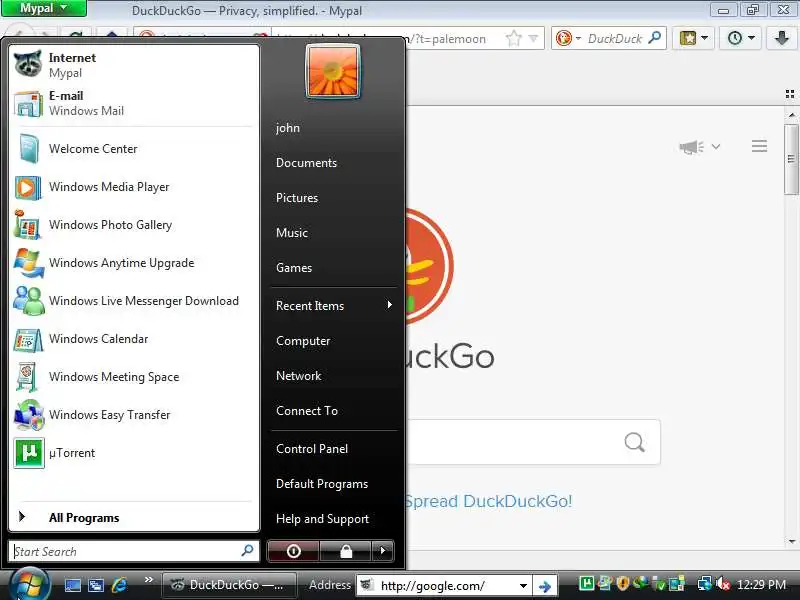Click µTorrent system tray icon
Image resolution: width=800 pixels, height=600 pixels.
[x=586, y=583]
